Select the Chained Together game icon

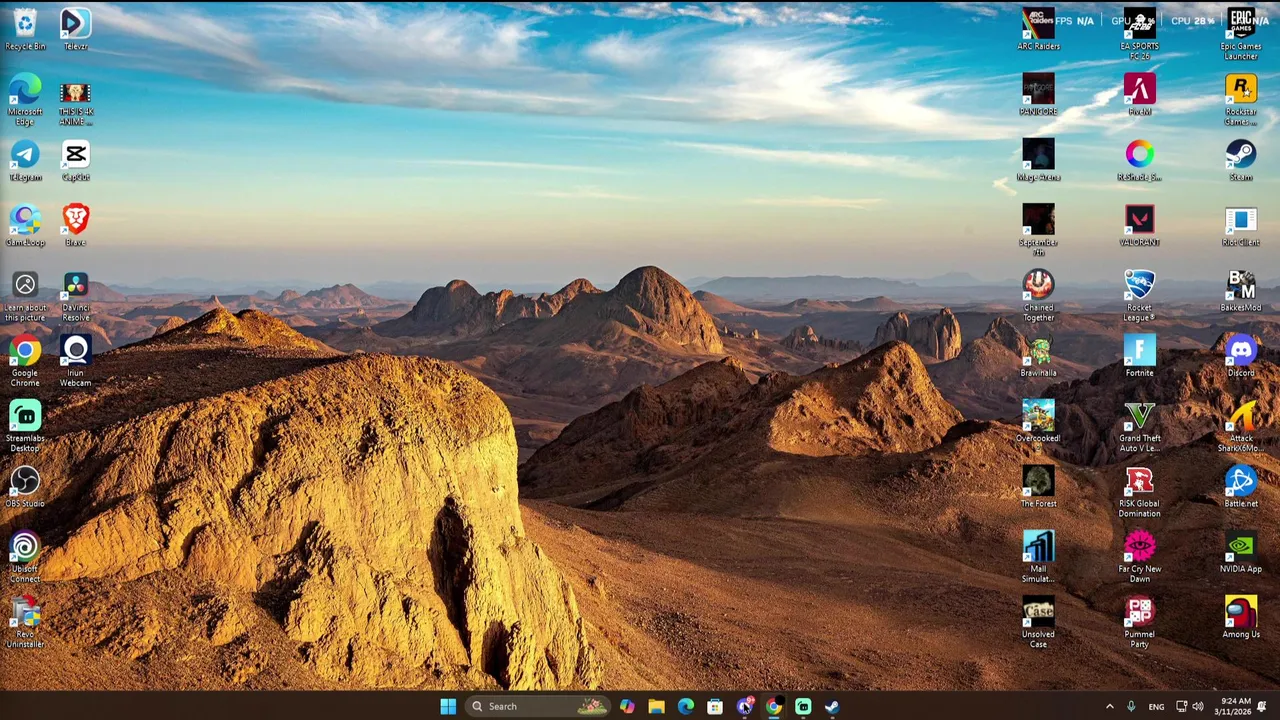pyautogui.click(x=1038, y=296)
